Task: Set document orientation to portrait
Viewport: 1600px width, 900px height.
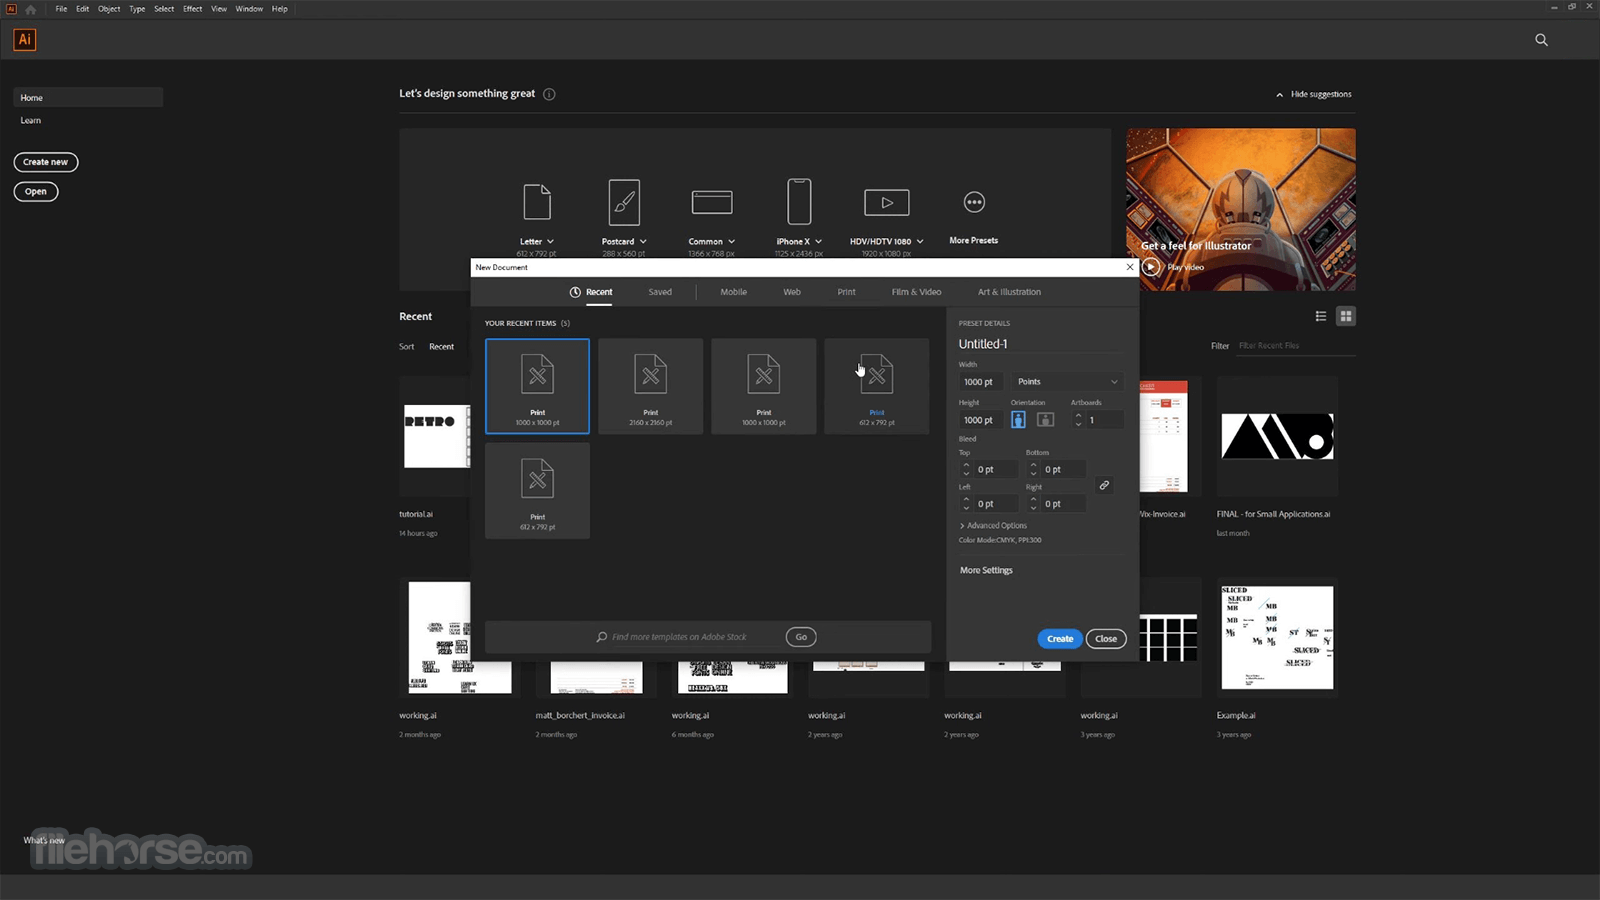Action: point(1018,419)
